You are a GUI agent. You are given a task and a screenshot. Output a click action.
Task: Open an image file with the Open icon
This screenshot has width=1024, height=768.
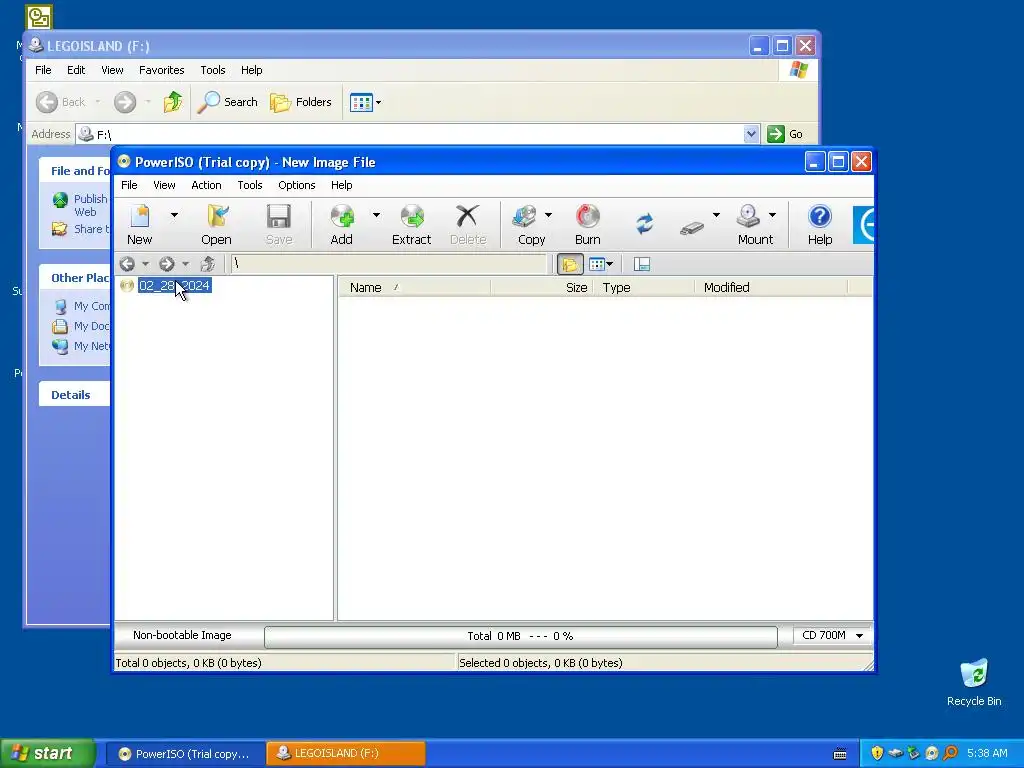216,224
